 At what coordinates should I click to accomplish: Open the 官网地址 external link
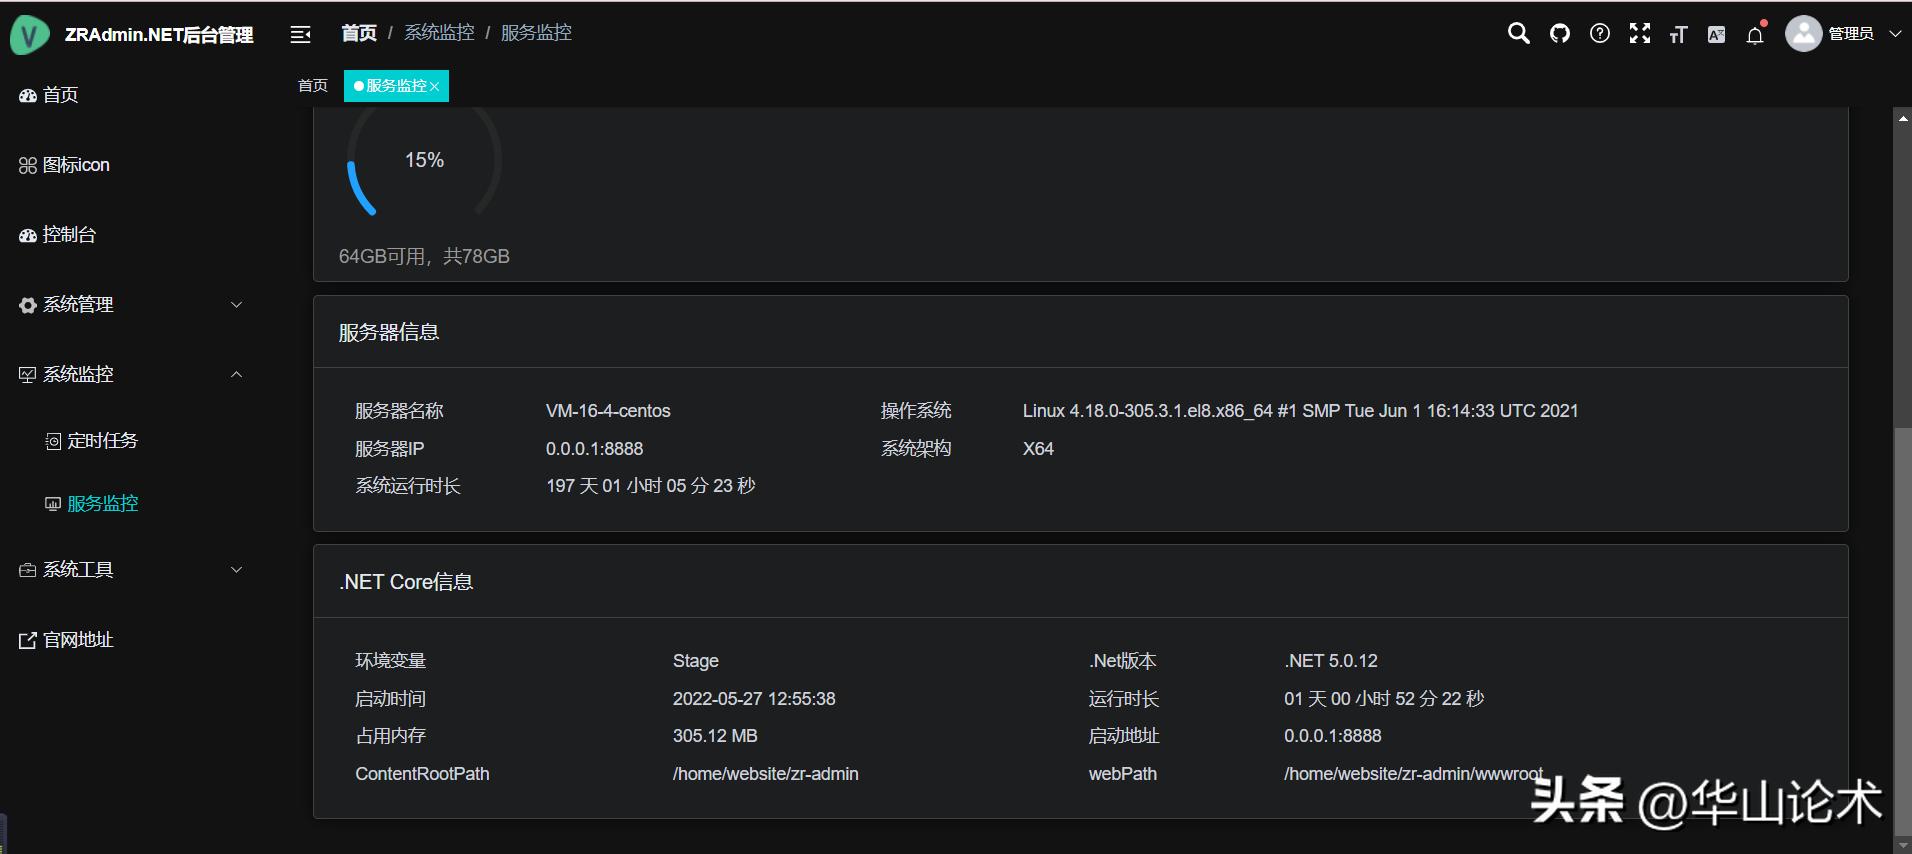[78, 640]
